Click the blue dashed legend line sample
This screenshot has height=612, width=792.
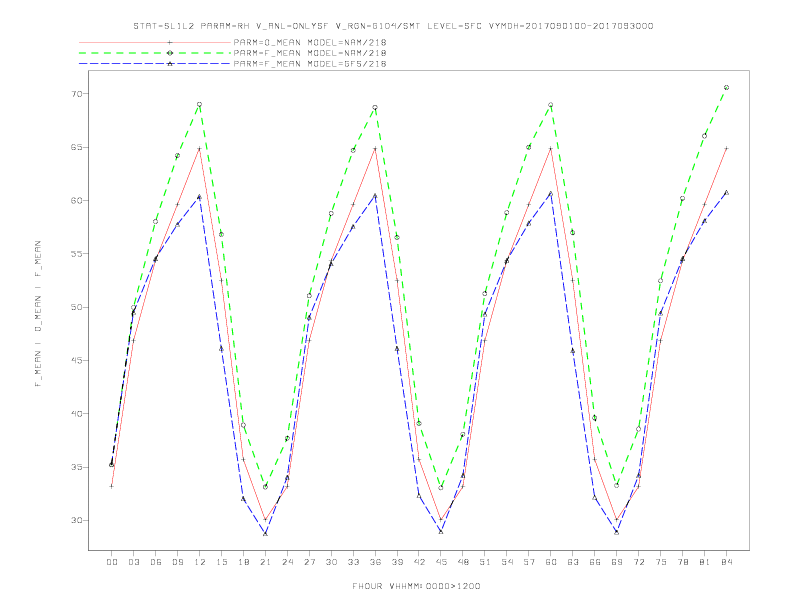point(155,64)
